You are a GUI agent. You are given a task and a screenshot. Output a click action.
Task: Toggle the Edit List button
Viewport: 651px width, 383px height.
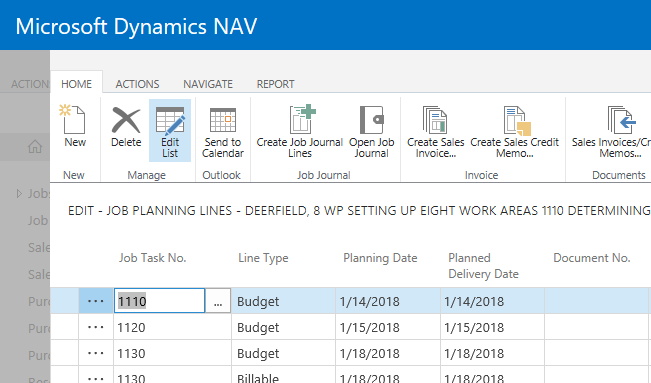coord(170,130)
